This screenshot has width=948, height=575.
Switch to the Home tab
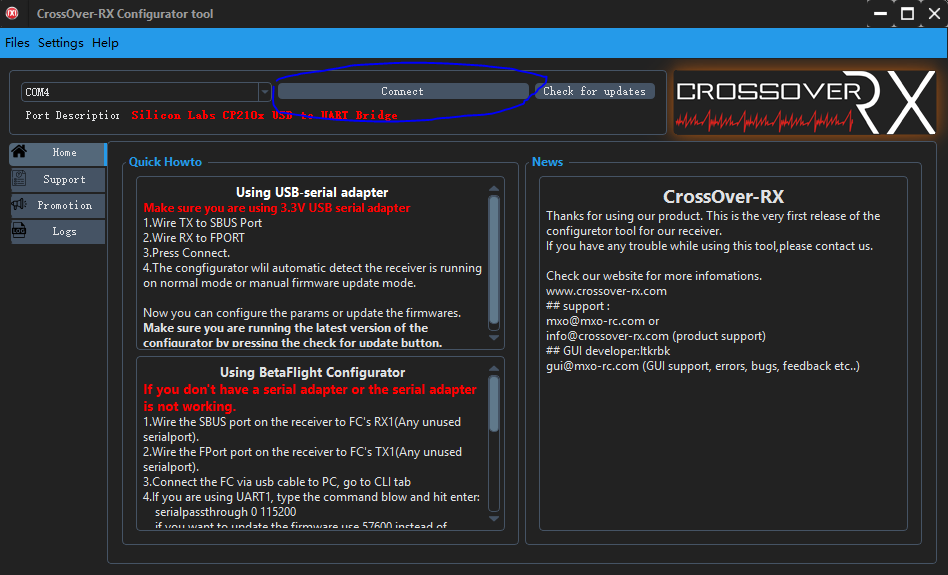pyautogui.click(x=58, y=153)
